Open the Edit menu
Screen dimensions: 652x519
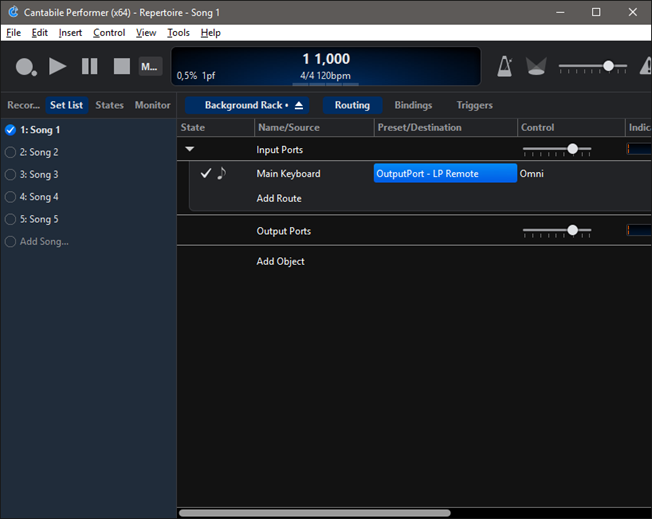pos(40,33)
